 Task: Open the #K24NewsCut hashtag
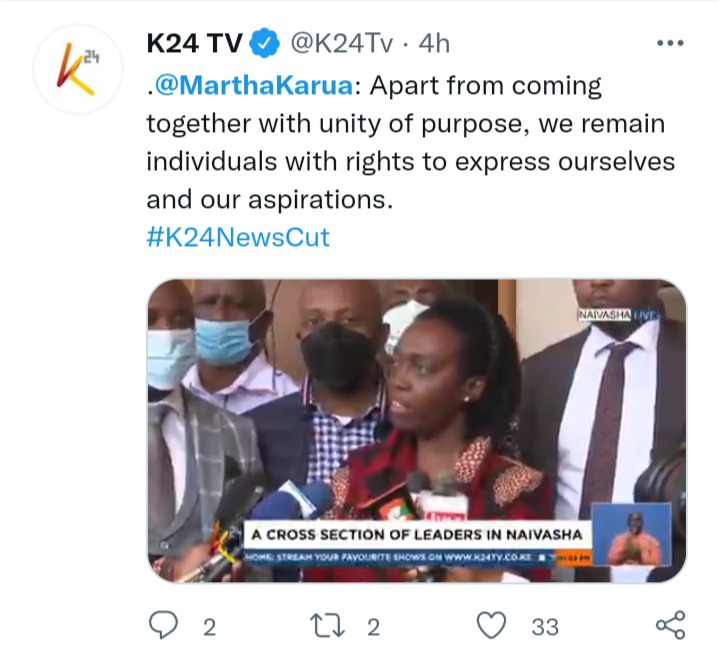click(x=238, y=237)
